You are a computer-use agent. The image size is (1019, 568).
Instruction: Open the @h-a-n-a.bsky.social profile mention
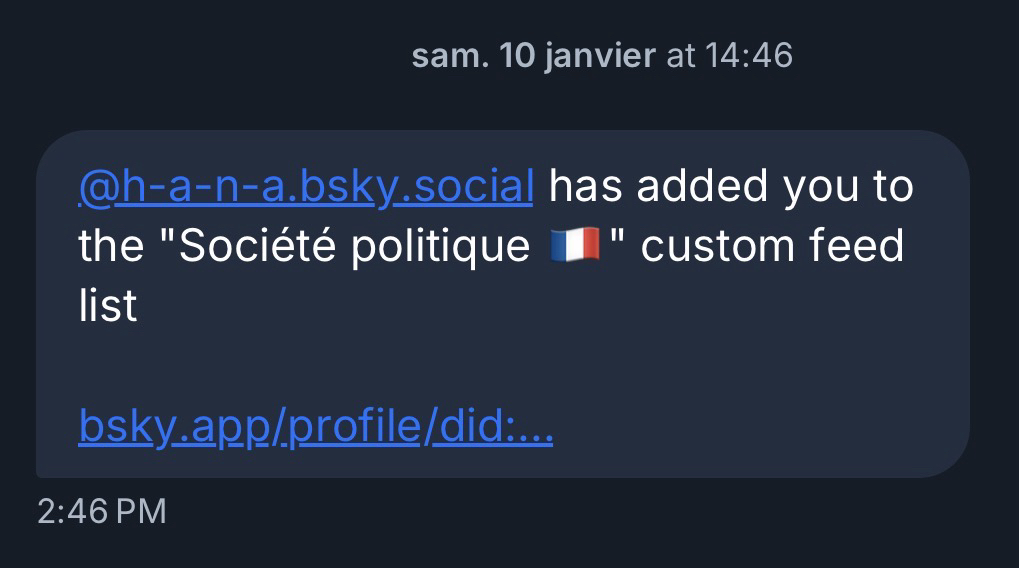point(305,187)
